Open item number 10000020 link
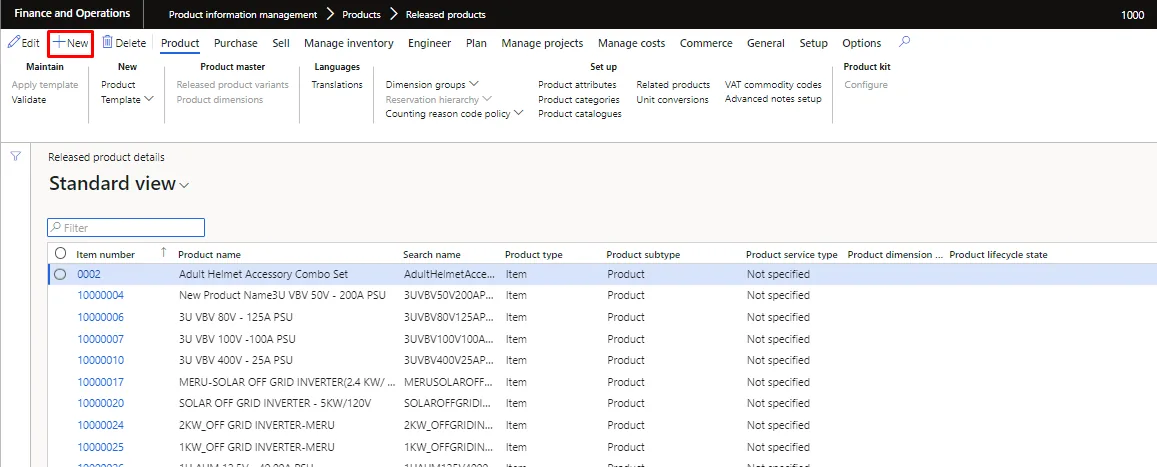Image resolution: width=1157 pixels, height=467 pixels. point(100,404)
